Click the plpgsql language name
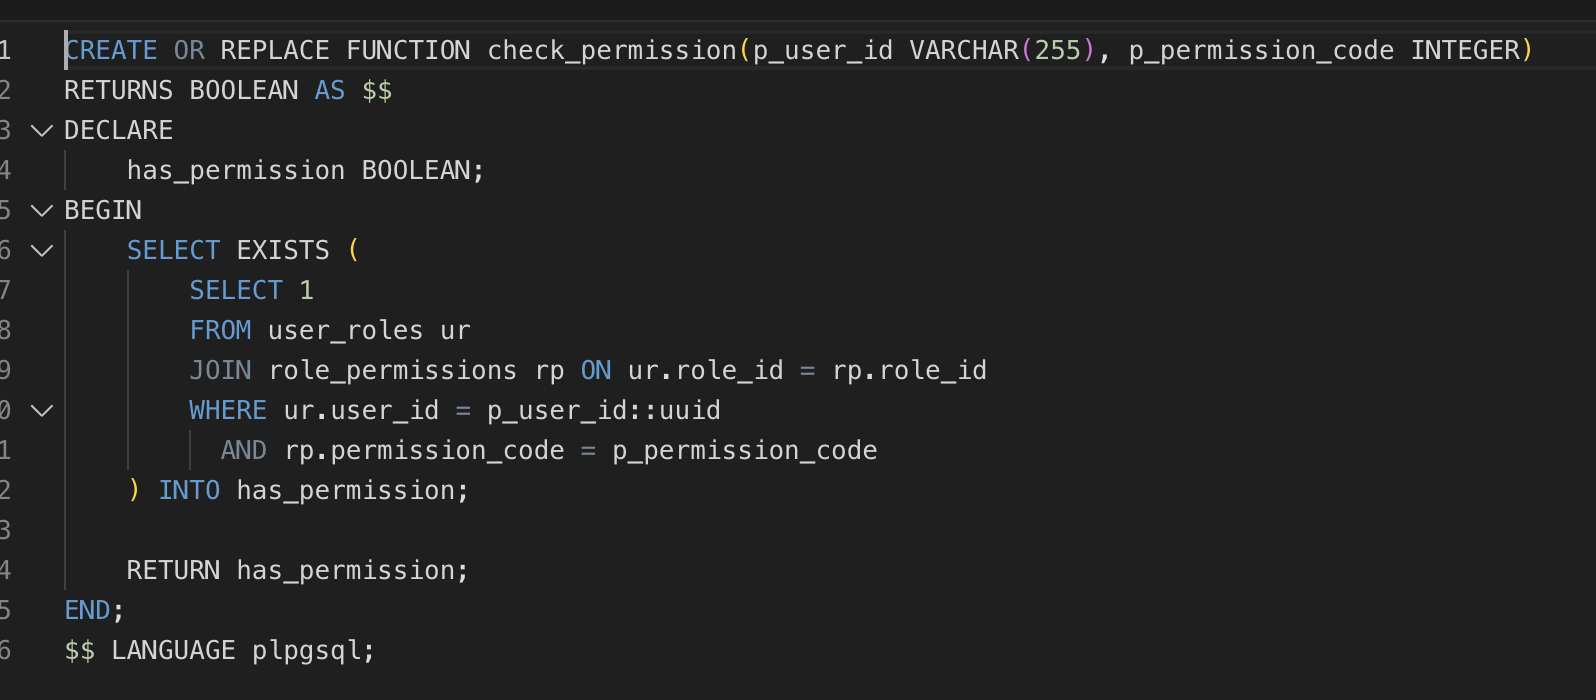This screenshot has width=1596, height=700. (307, 651)
